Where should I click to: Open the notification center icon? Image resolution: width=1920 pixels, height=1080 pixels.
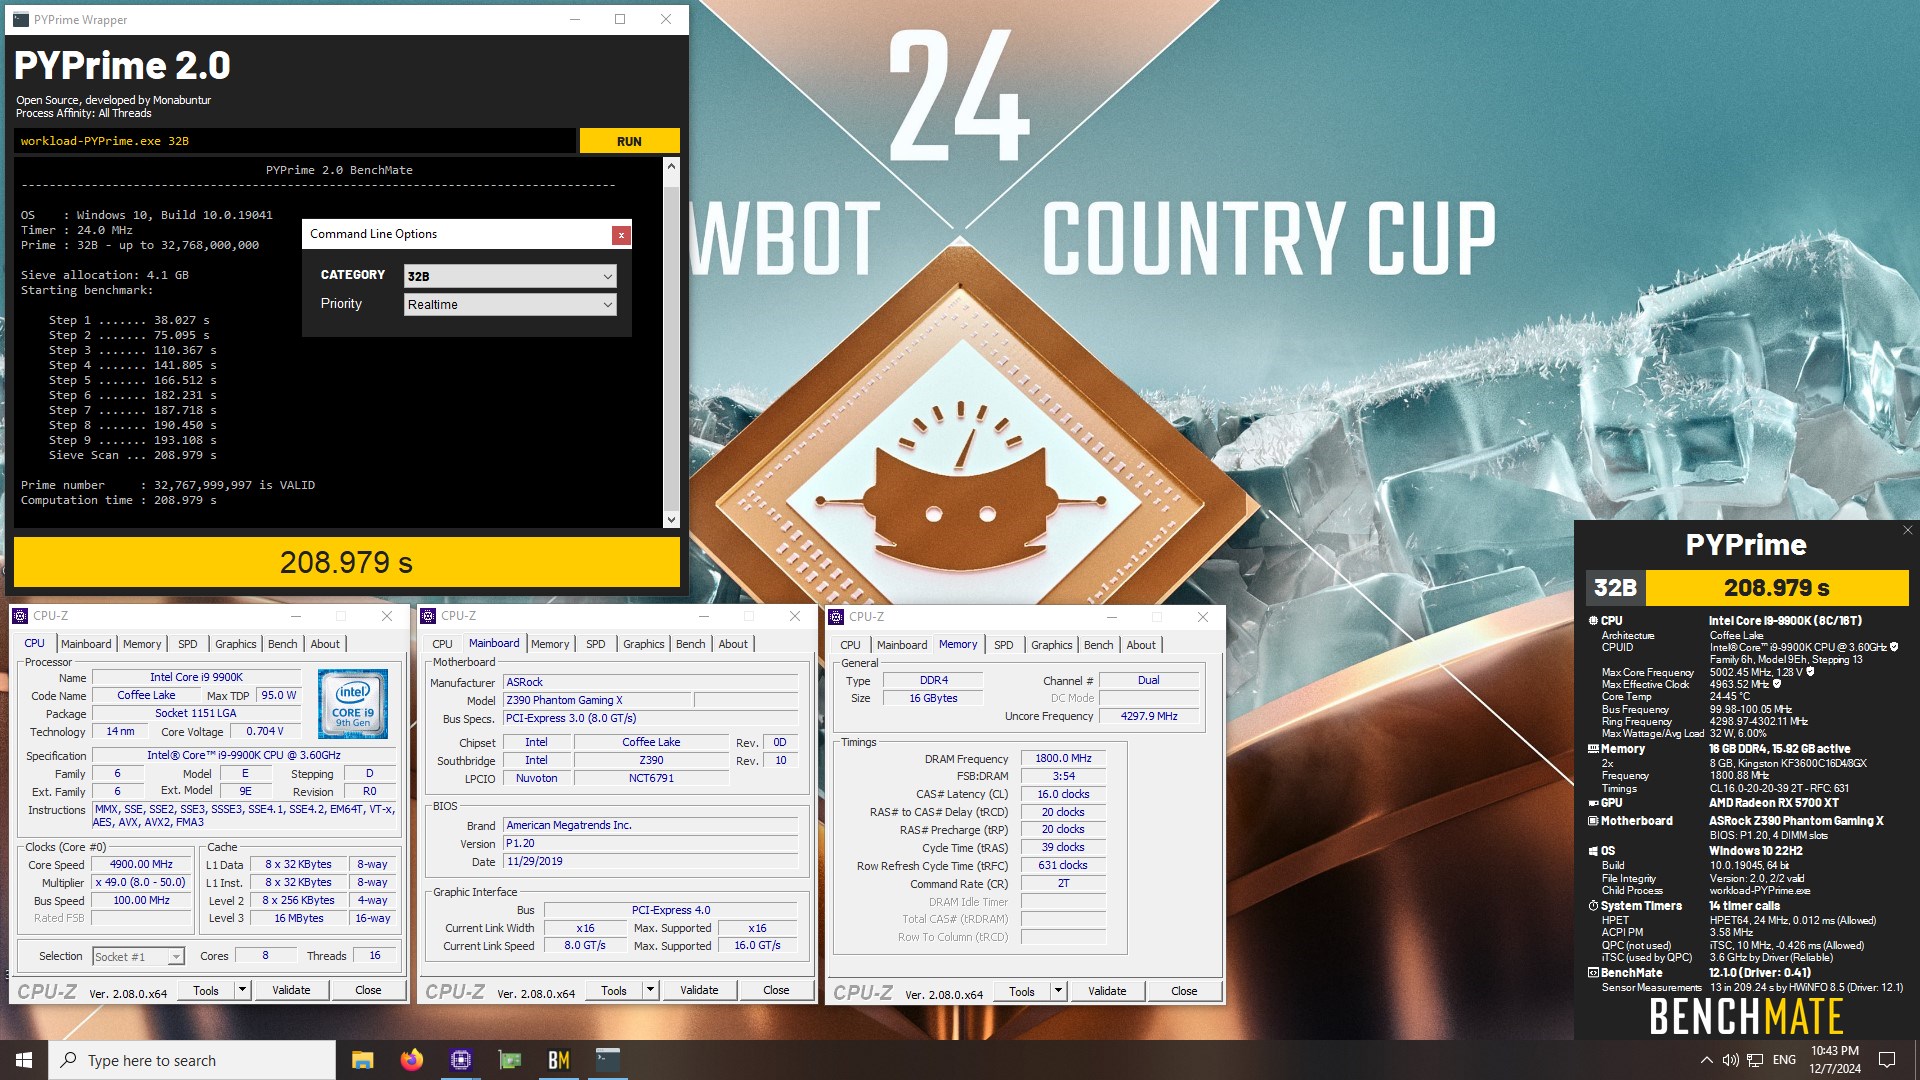(1887, 1060)
